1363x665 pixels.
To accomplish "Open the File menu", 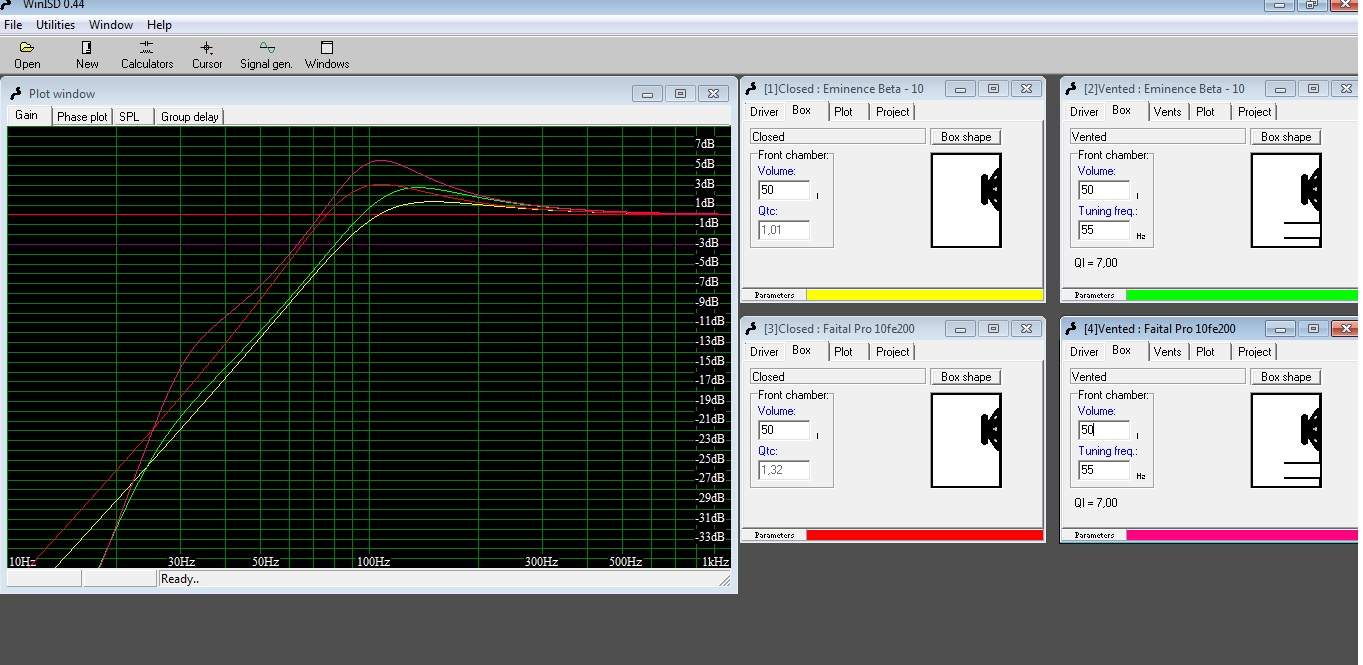I will point(13,25).
